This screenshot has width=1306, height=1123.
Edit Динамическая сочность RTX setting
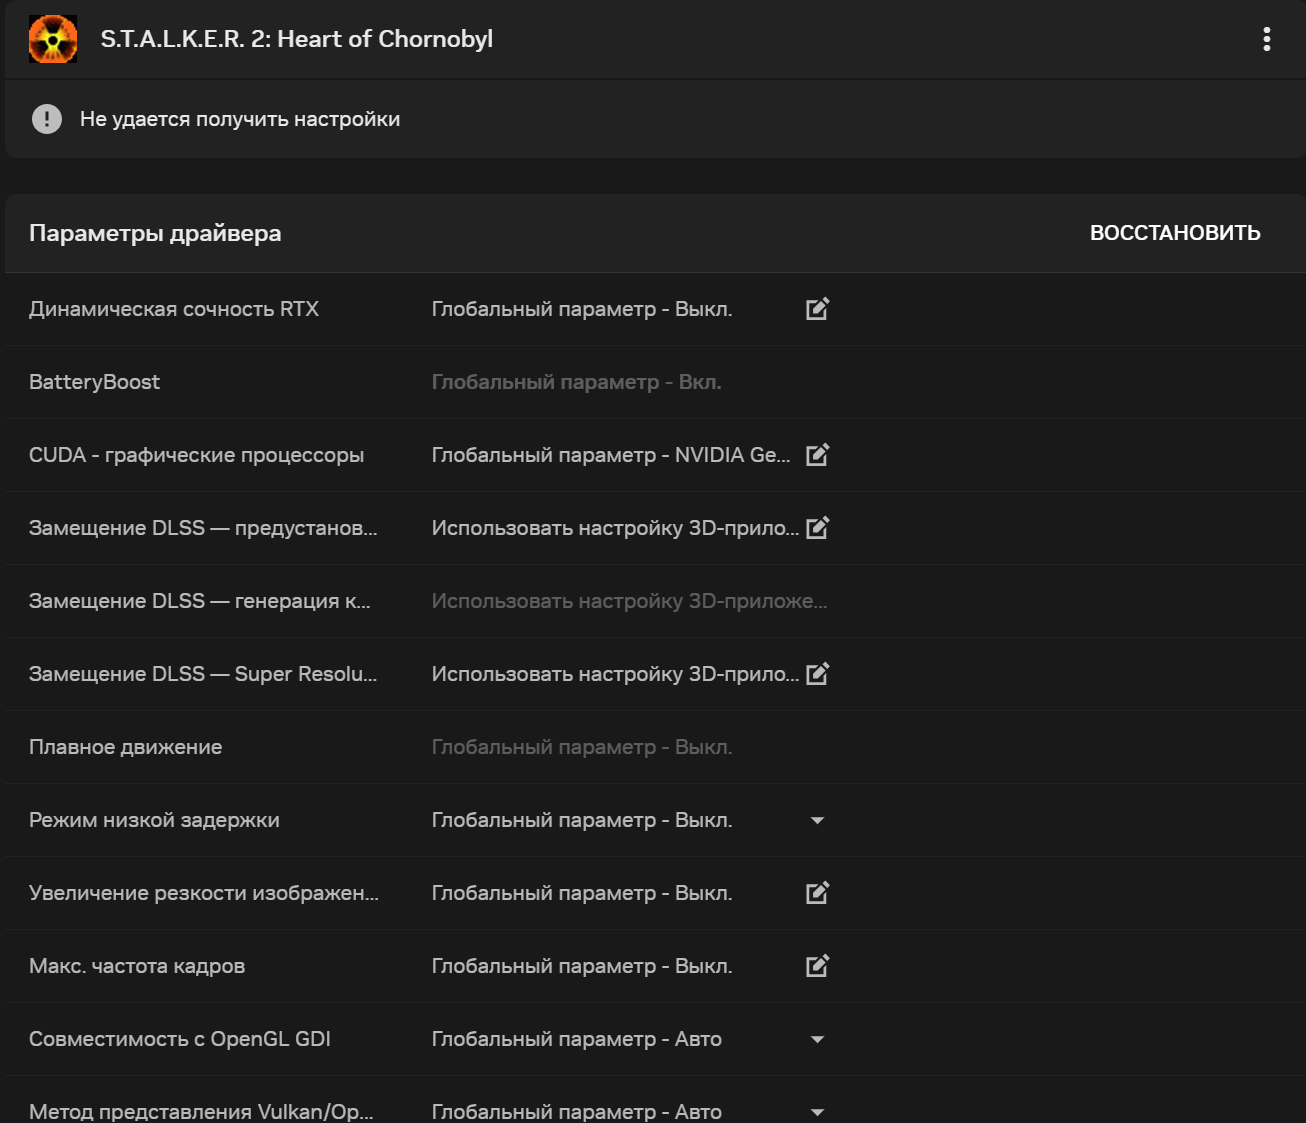point(817,309)
